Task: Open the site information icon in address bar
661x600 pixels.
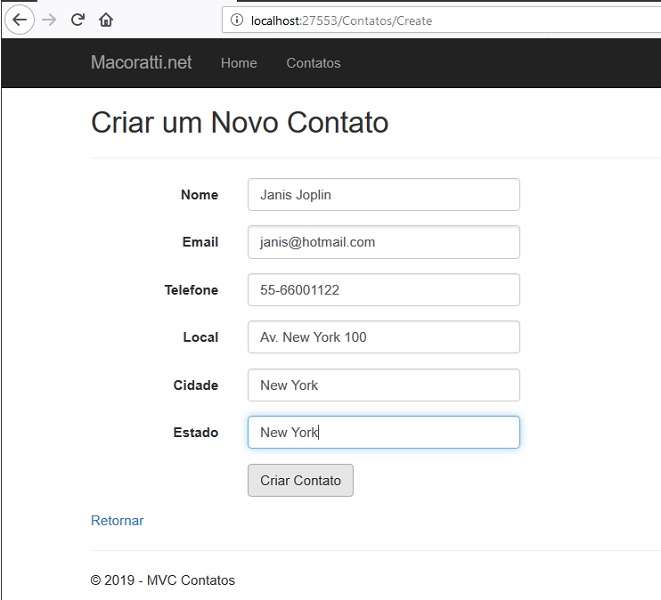Action: click(x=237, y=20)
